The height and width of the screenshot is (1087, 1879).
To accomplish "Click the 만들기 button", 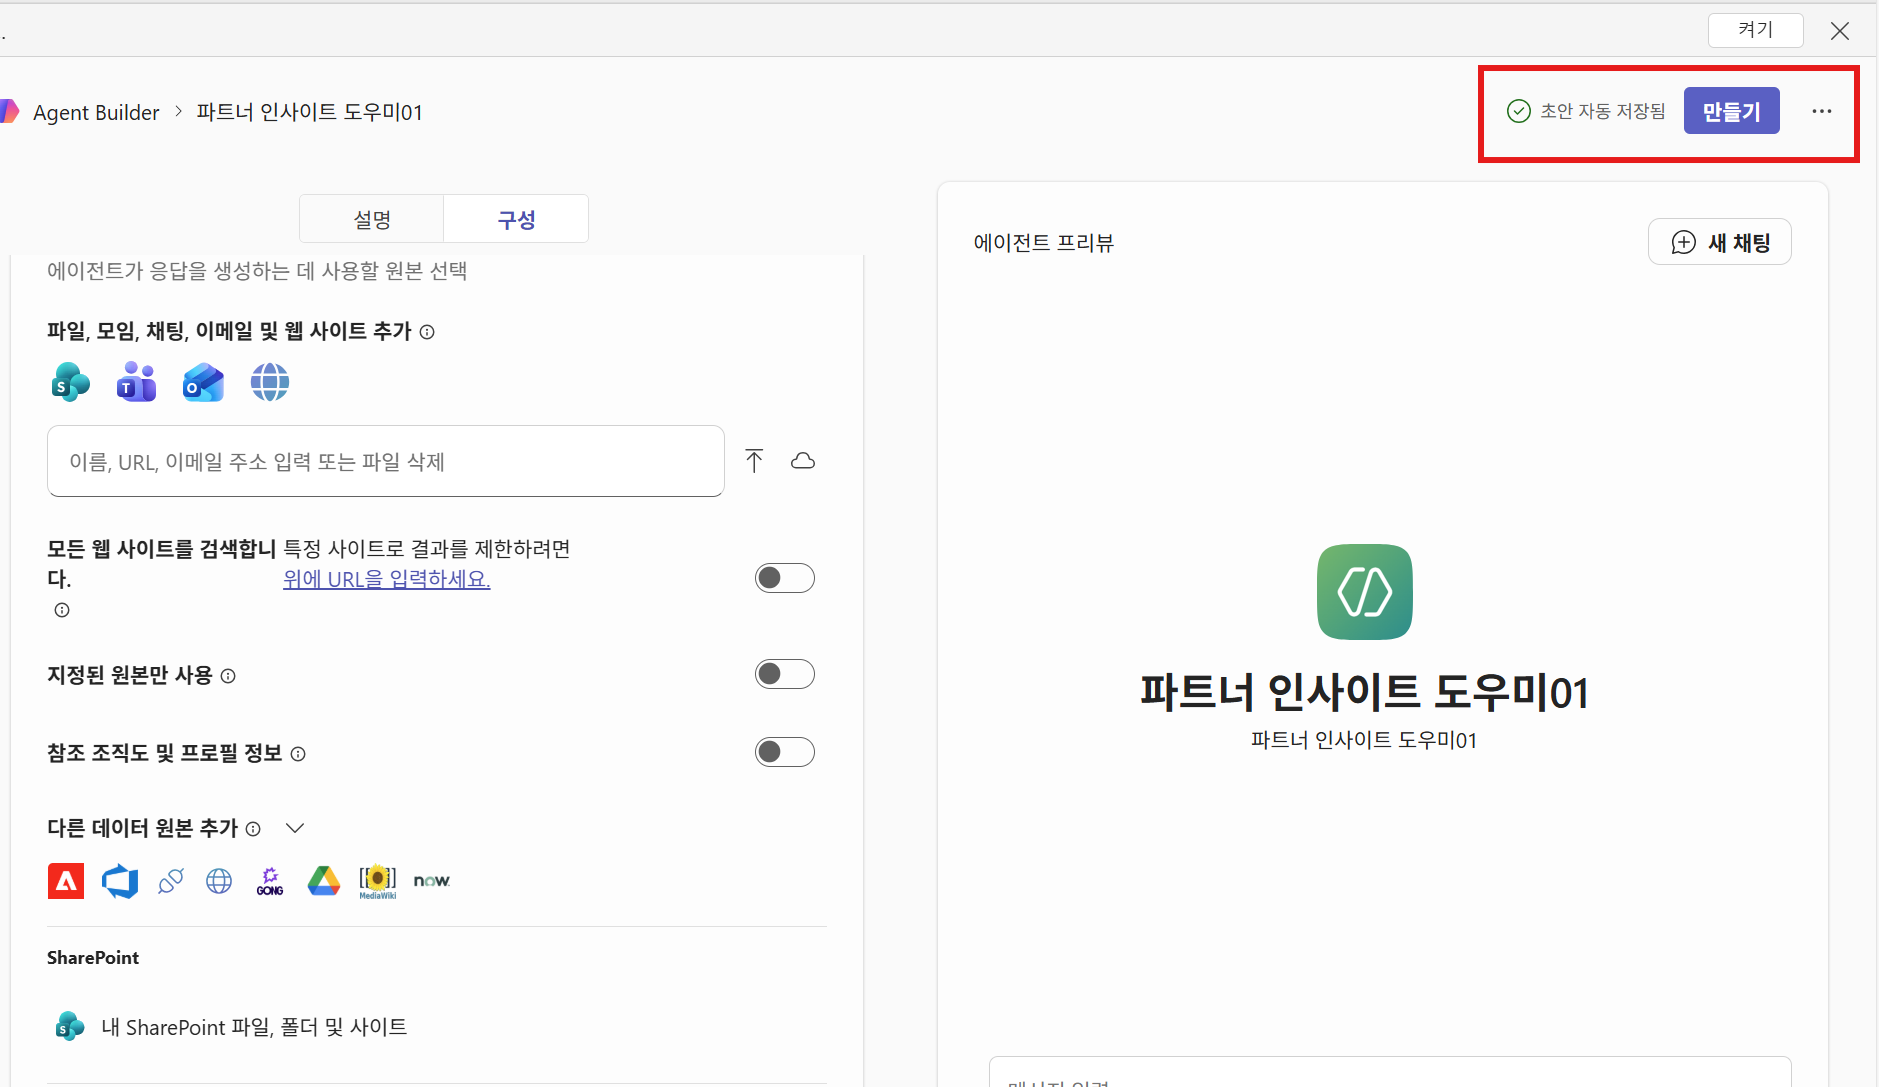I will click(x=1732, y=111).
